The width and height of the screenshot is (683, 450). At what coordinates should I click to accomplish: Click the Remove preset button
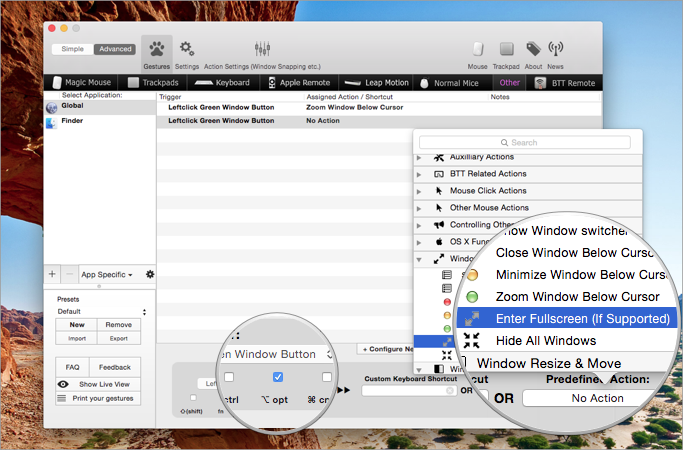tap(118, 325)
